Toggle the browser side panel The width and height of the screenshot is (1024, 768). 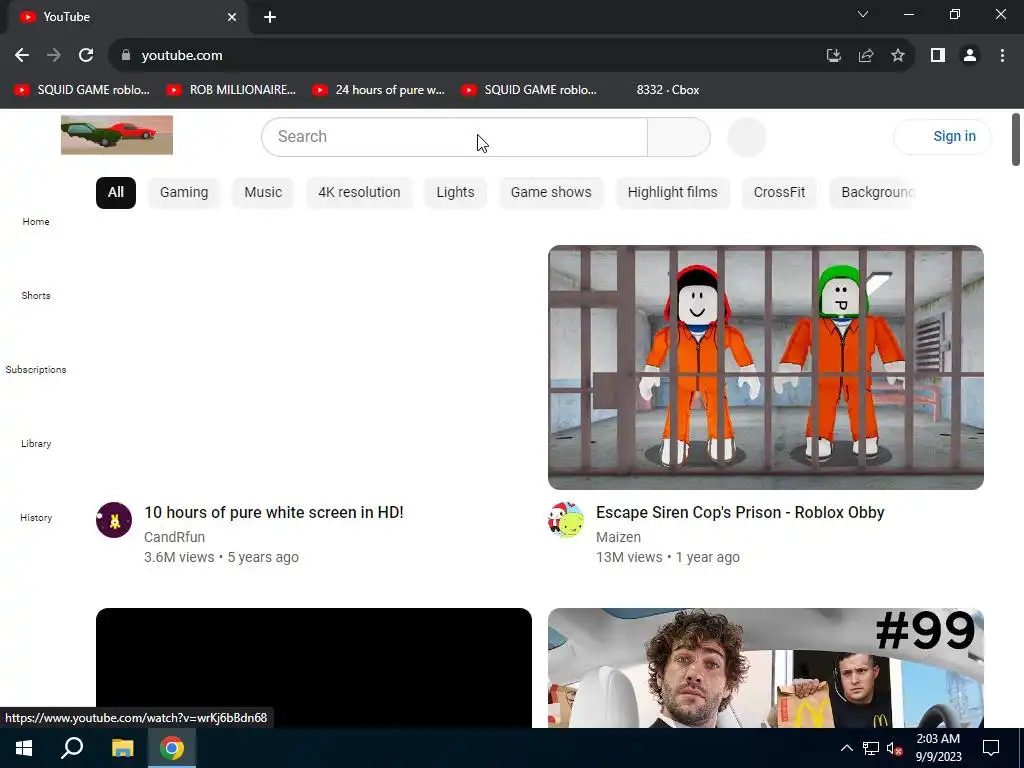point(938,56)
